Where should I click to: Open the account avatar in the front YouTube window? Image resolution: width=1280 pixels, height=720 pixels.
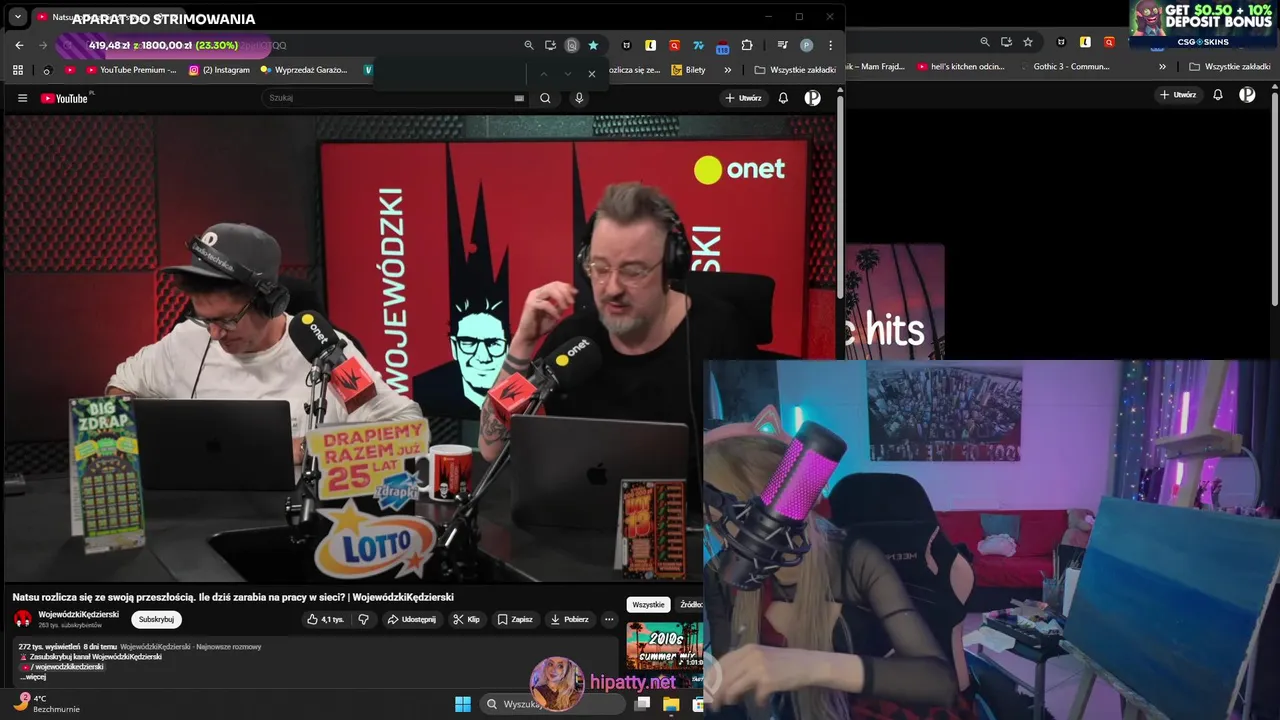click(x=813, y=98)
